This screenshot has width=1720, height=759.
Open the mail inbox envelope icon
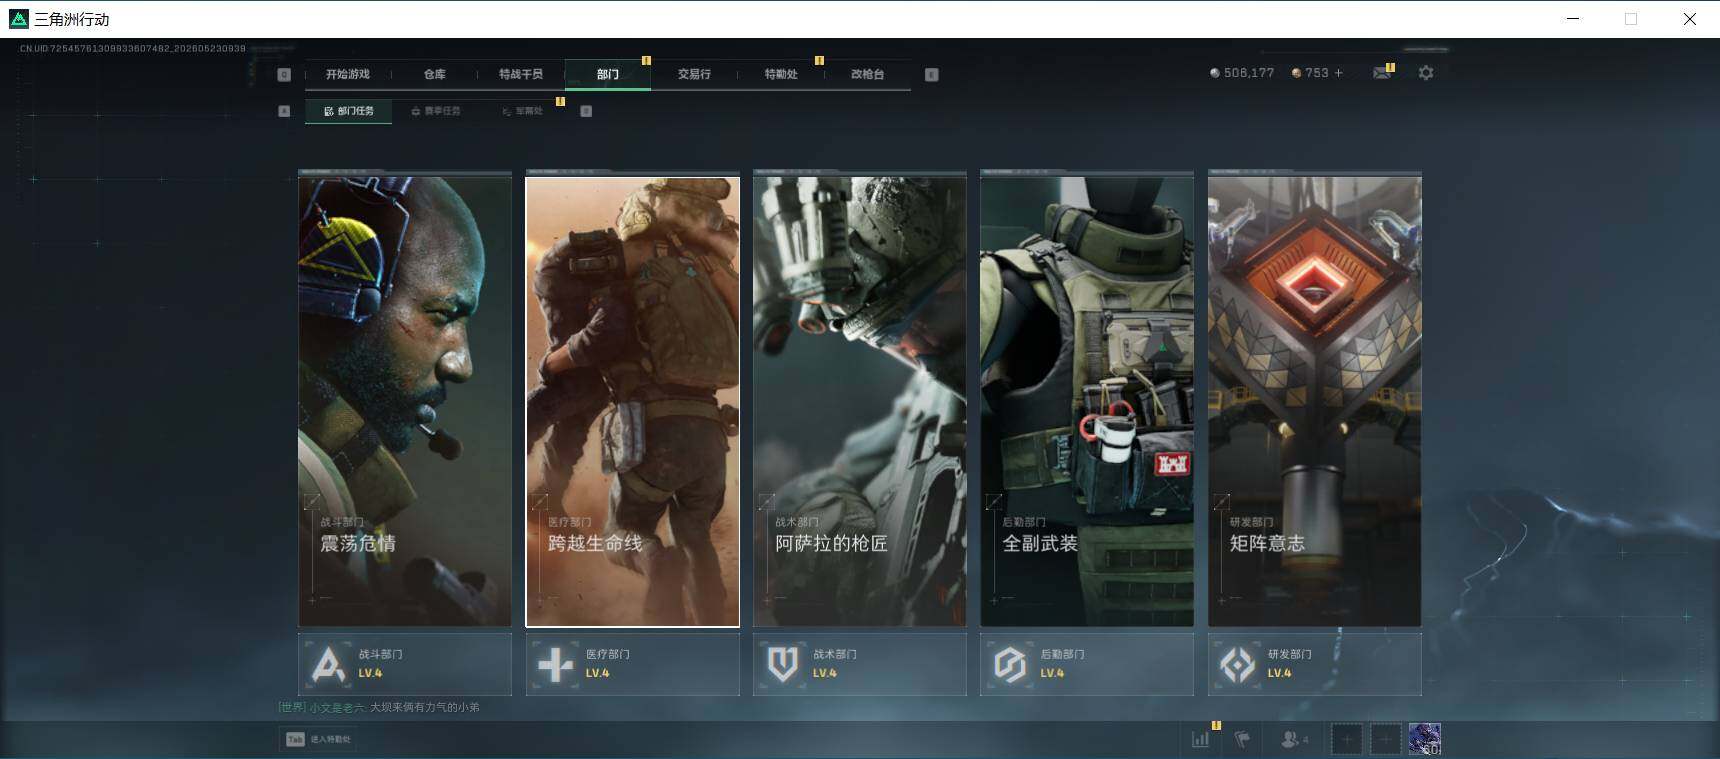pos(1382,73)
